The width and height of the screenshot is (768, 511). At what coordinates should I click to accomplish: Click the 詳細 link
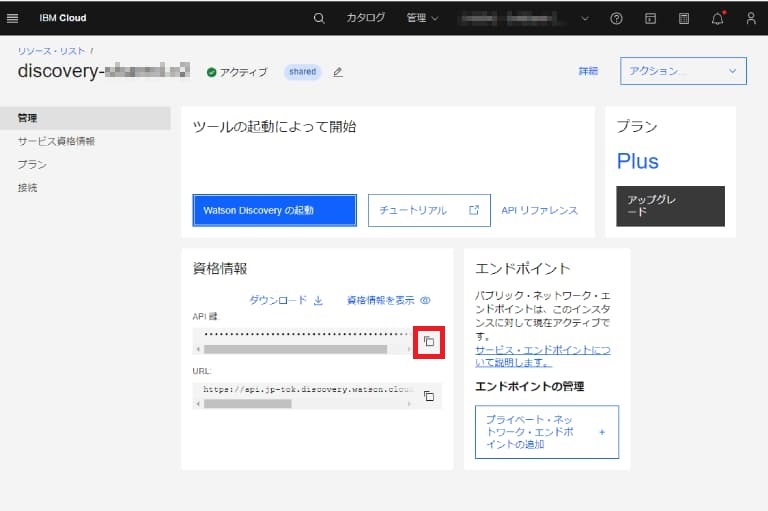click(588, 71)
